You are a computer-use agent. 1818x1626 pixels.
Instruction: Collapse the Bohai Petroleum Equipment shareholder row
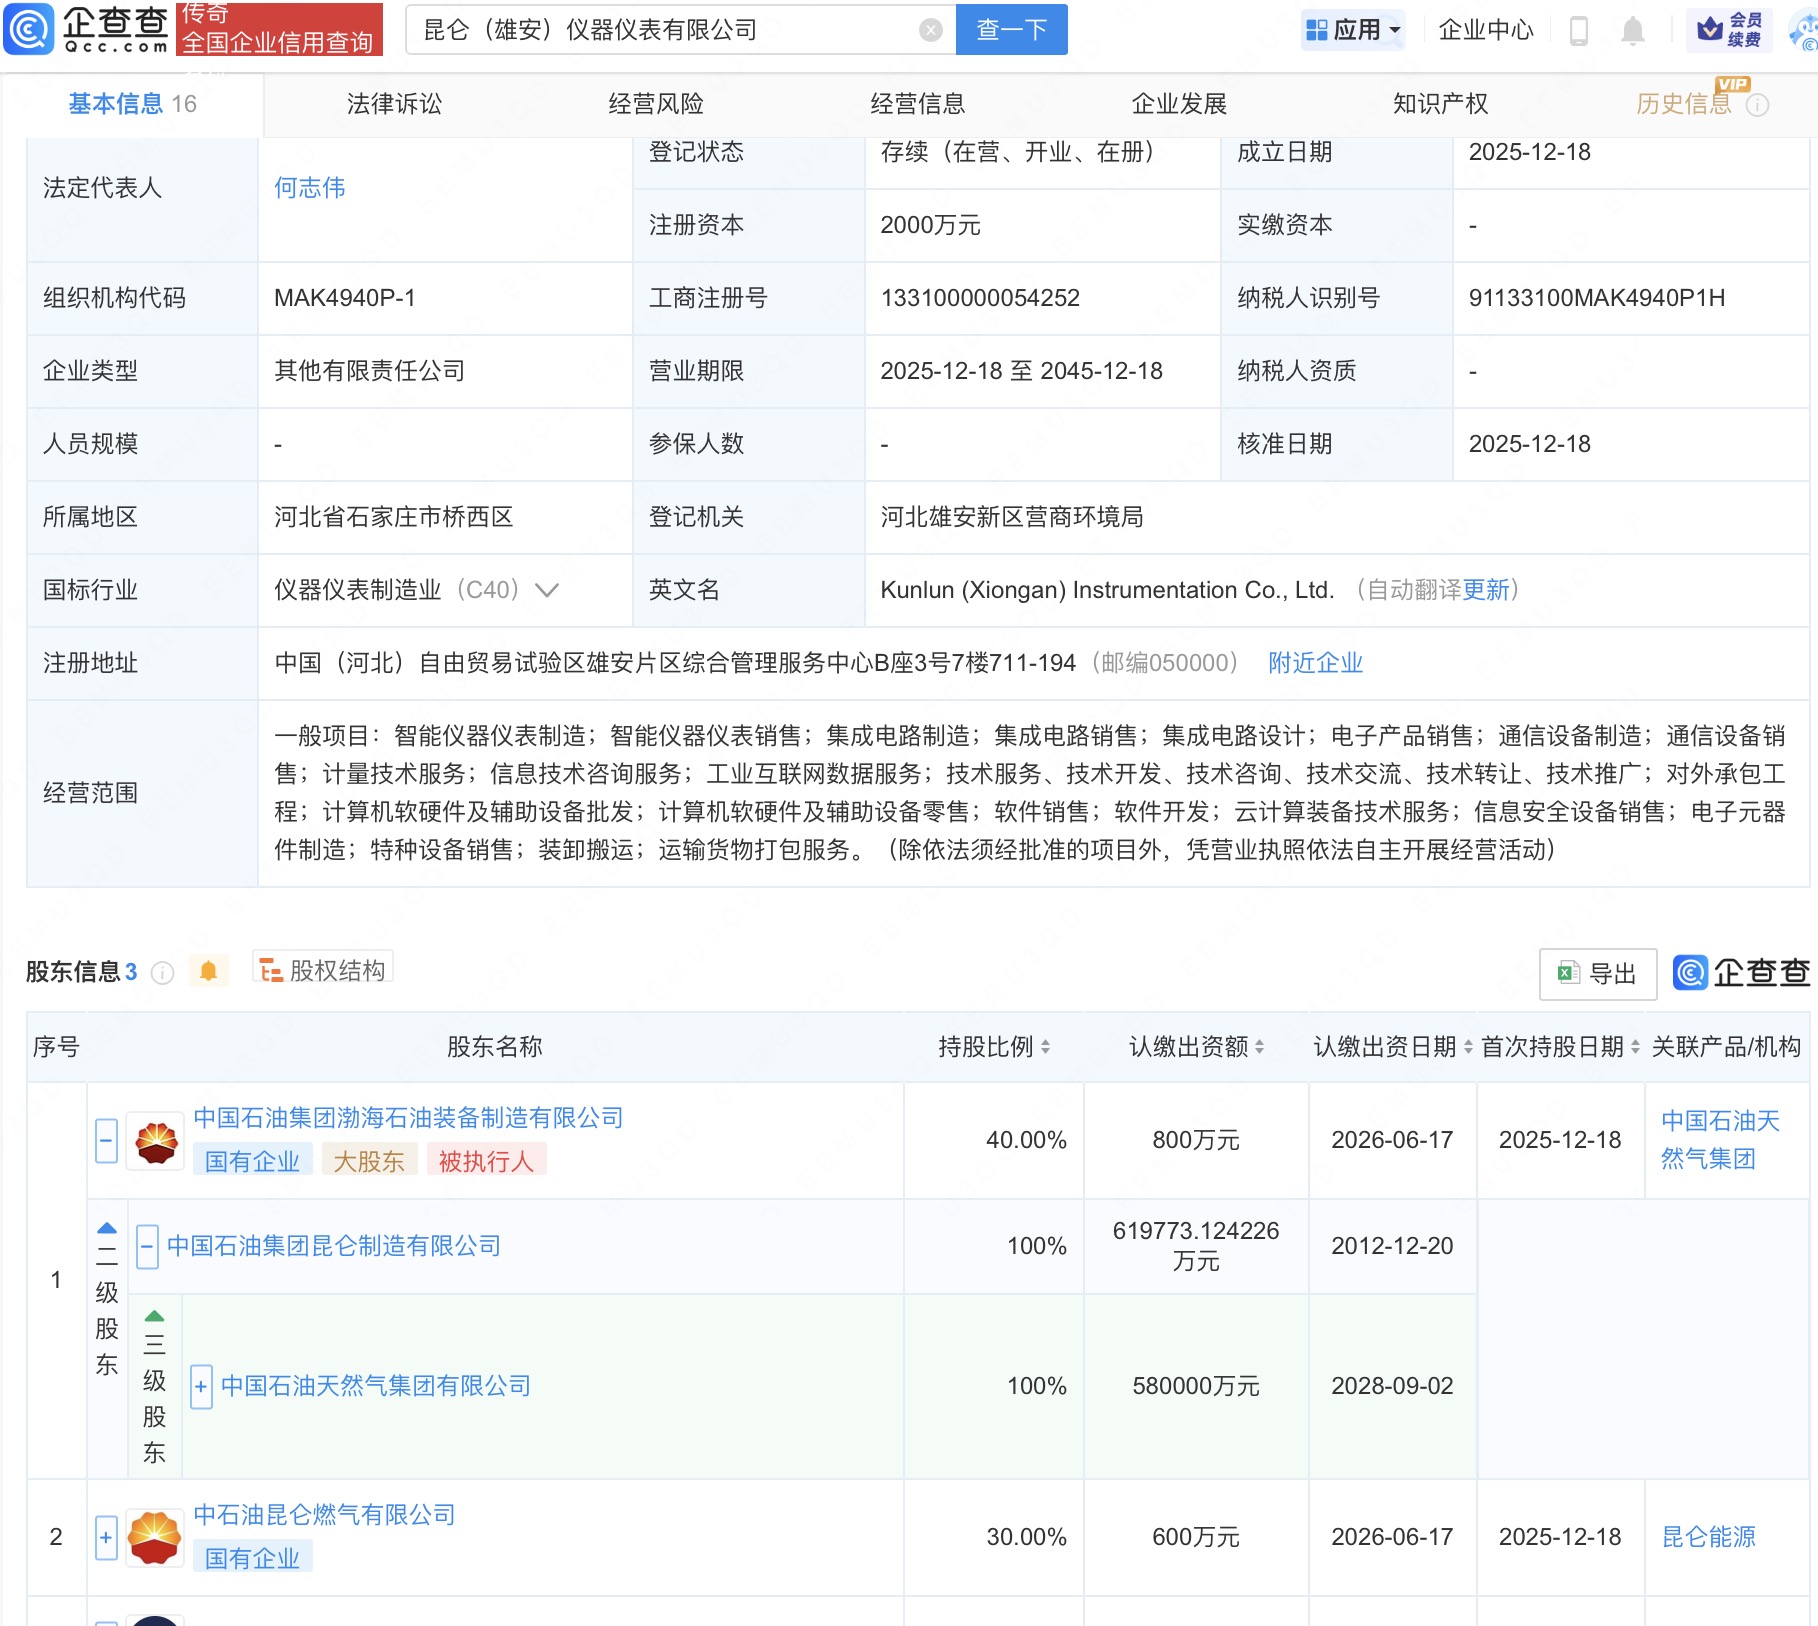106,1140
